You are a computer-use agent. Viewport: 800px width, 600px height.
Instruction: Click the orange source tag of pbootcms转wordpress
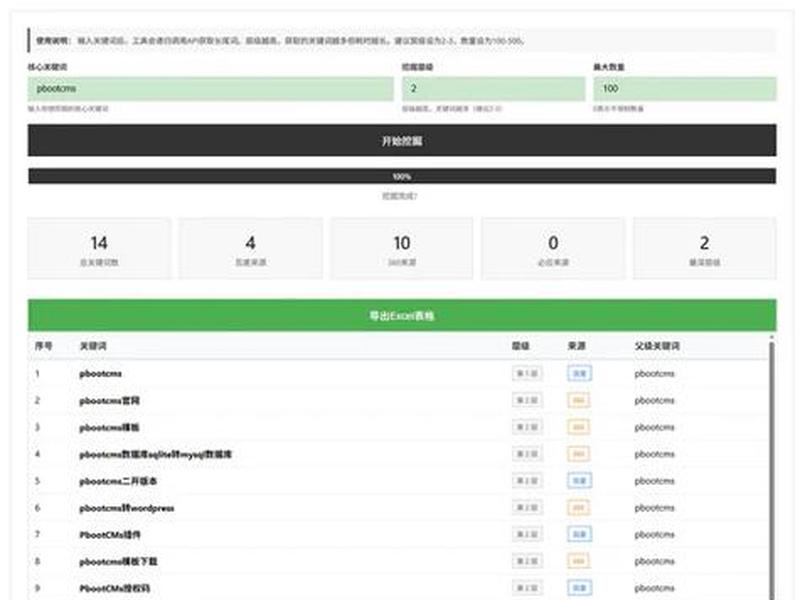tap(579, 508)
